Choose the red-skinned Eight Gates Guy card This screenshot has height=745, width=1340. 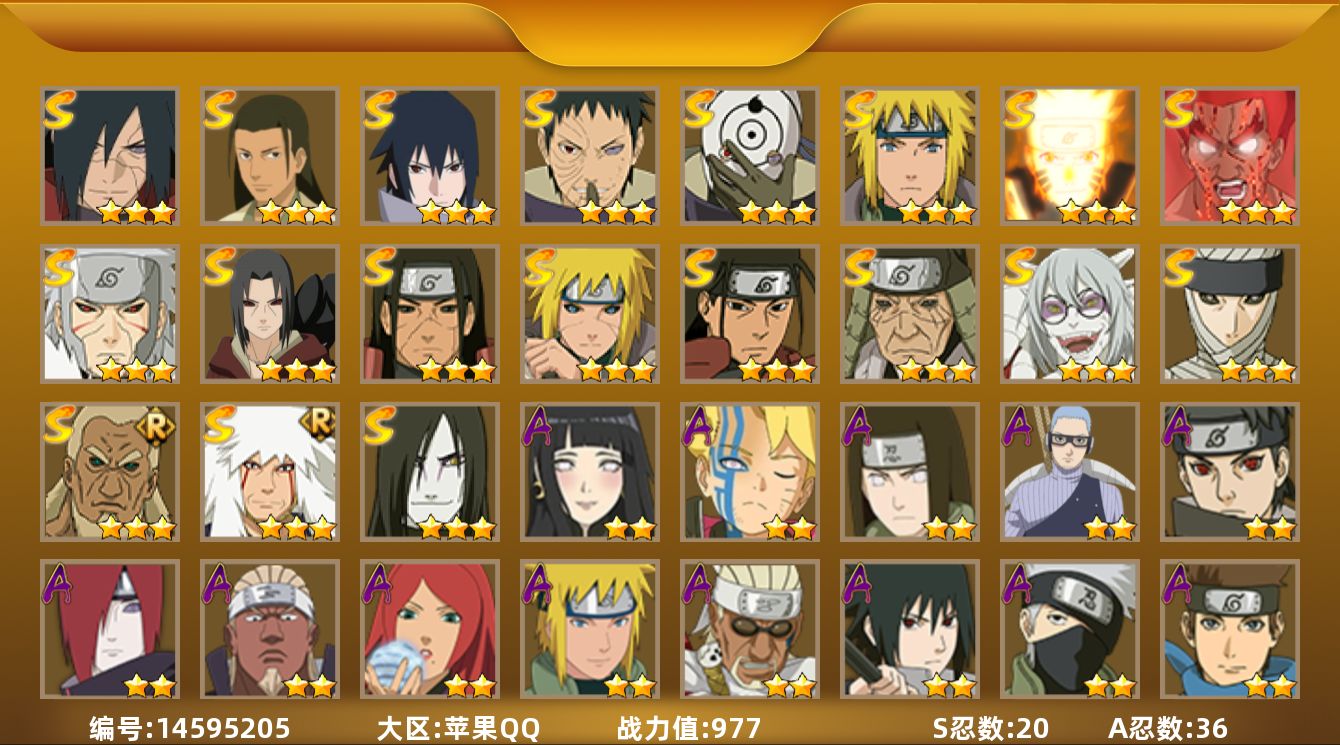click(x=1230, y=155)
